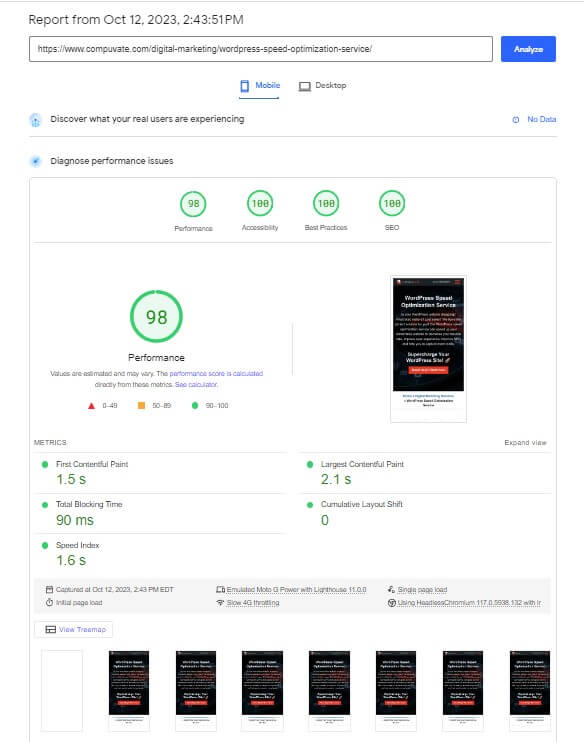584x742 pixels.
Task: Click the red triangle 0-49 legend icon
Action: click(x=91, y=406)
